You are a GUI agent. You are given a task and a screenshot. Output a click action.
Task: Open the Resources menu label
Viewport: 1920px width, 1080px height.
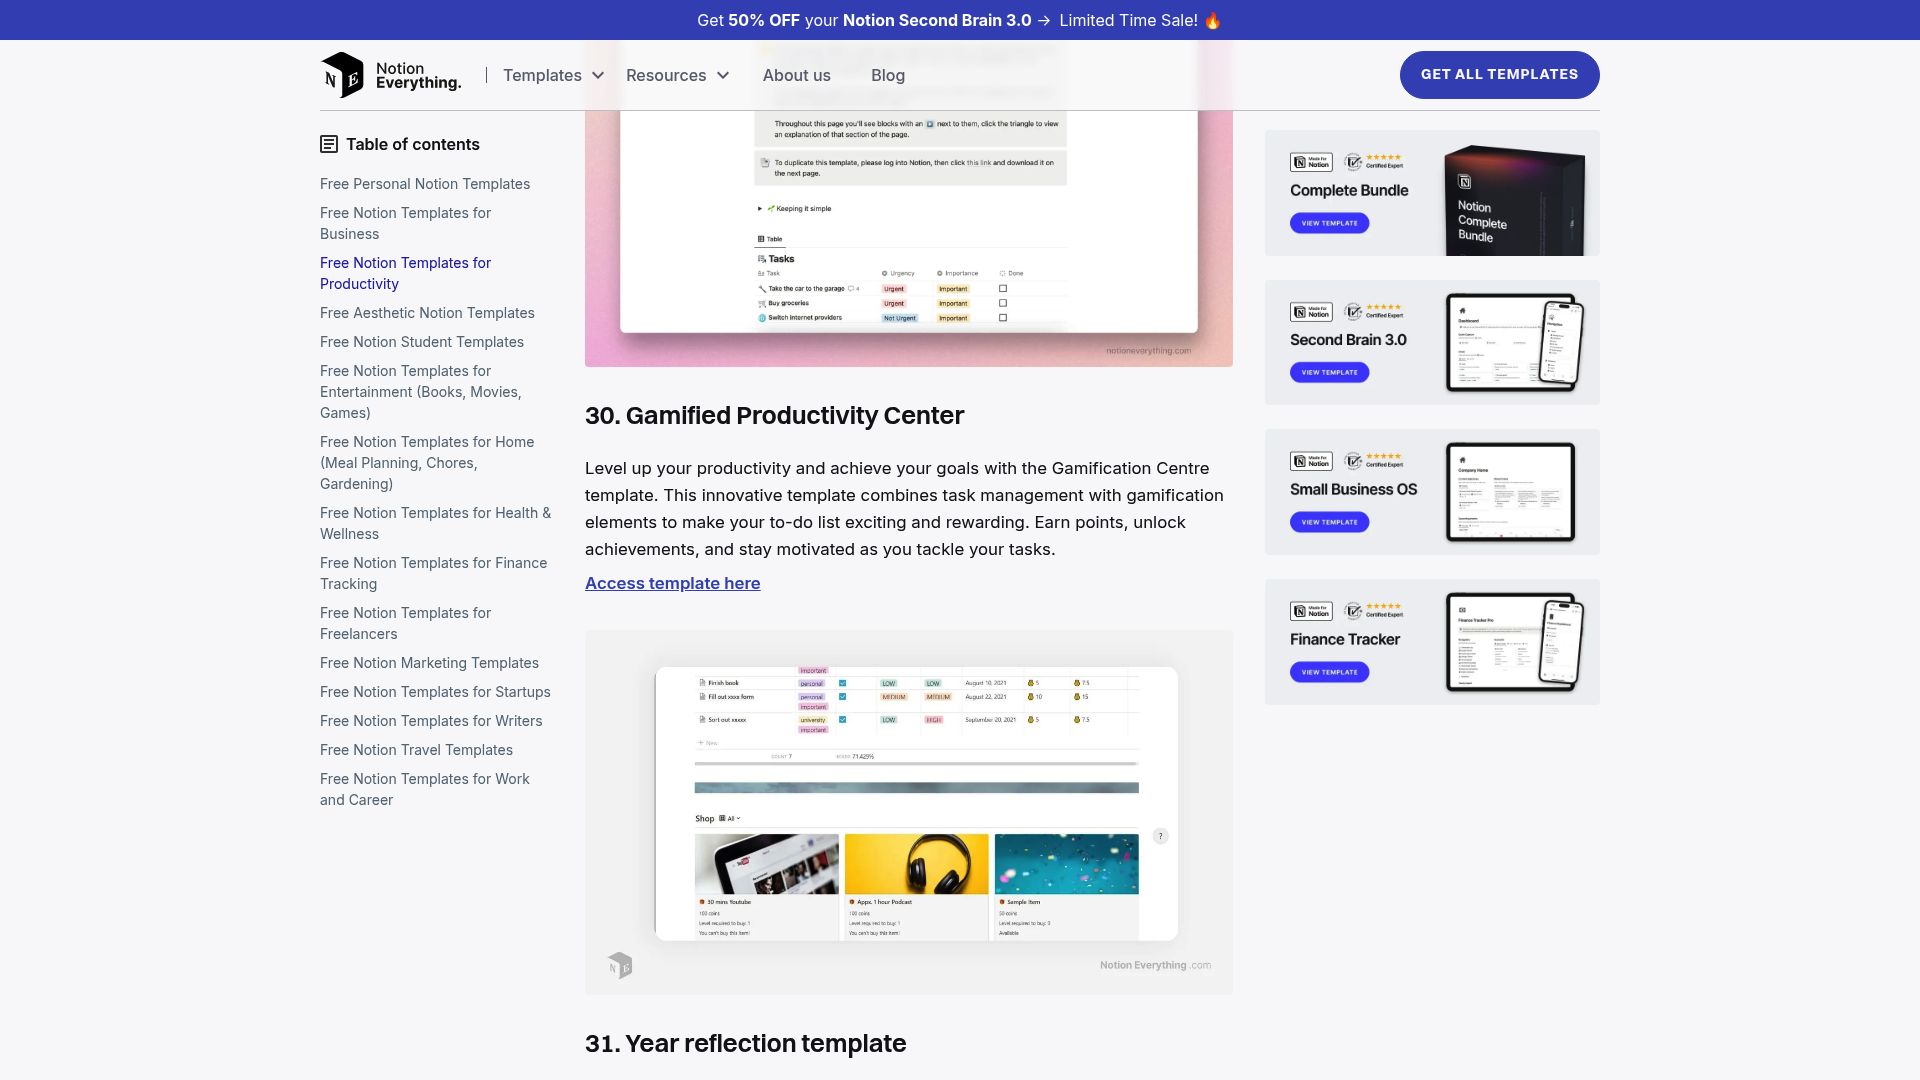pyautogui.click(x=666, y=75)
